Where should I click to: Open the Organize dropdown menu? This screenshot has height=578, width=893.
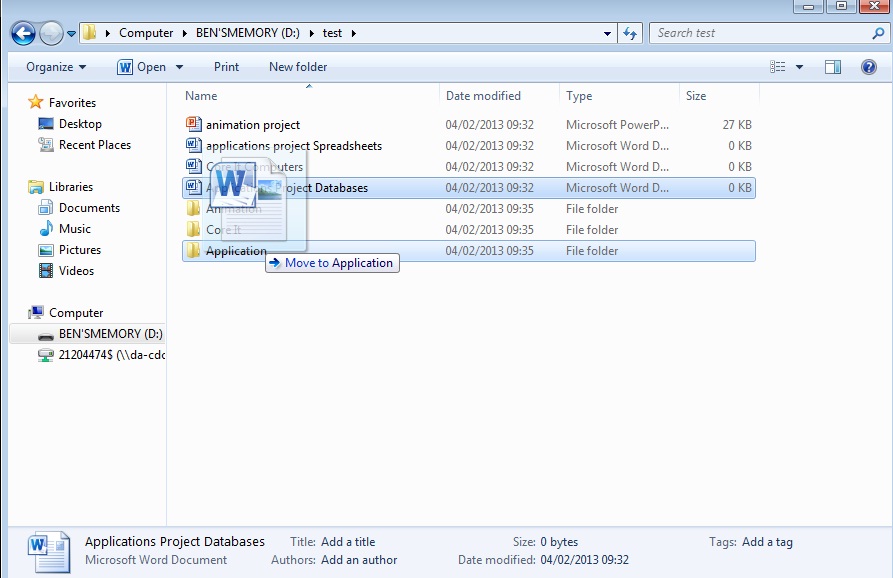point(54,67)
